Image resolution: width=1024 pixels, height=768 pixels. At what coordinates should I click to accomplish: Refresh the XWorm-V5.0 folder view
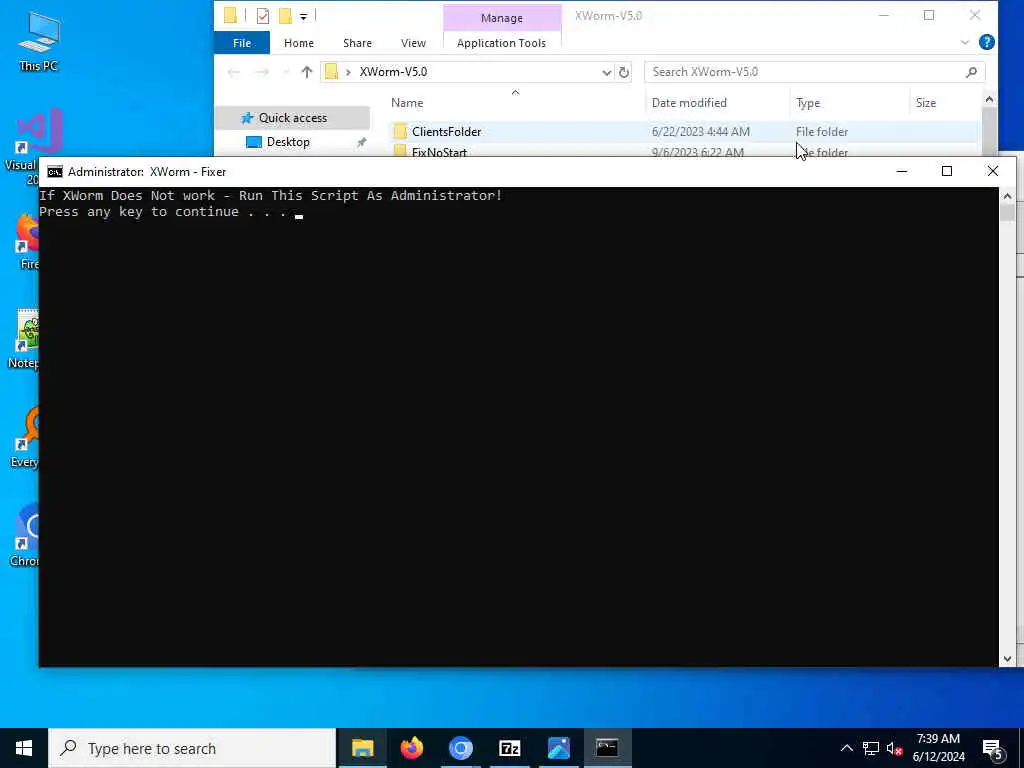click(624, 72)
